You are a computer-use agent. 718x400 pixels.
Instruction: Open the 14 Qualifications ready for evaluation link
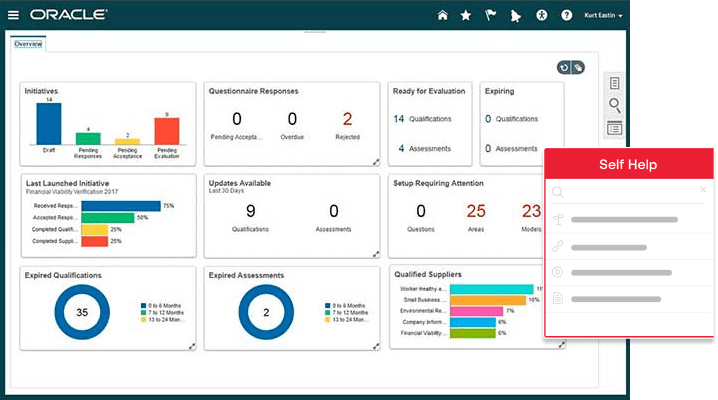click(422, 119)
